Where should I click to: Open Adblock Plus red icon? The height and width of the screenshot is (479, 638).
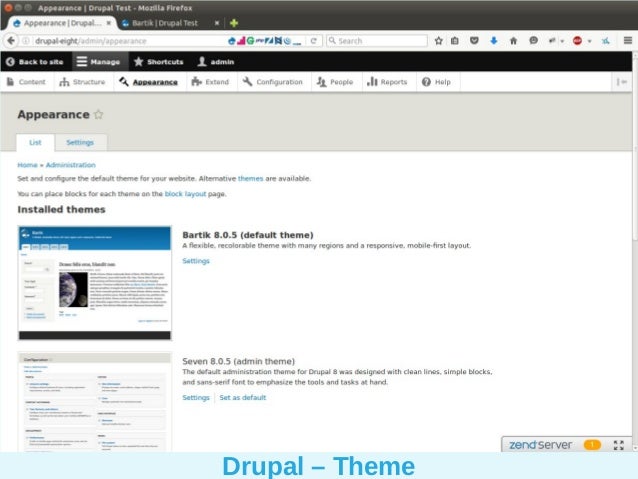[x=577, y=41]
